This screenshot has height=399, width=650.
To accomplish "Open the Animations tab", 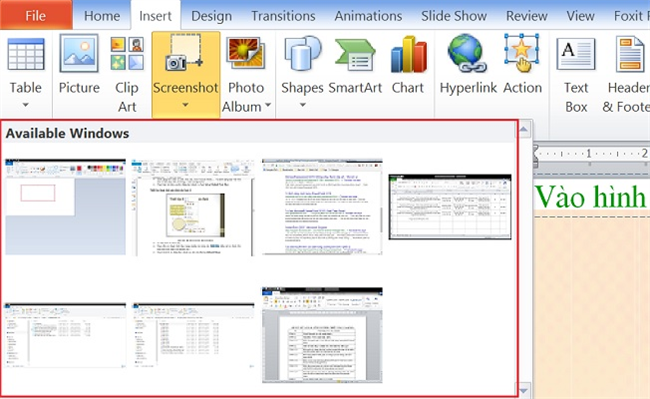I will click(368, 16).
